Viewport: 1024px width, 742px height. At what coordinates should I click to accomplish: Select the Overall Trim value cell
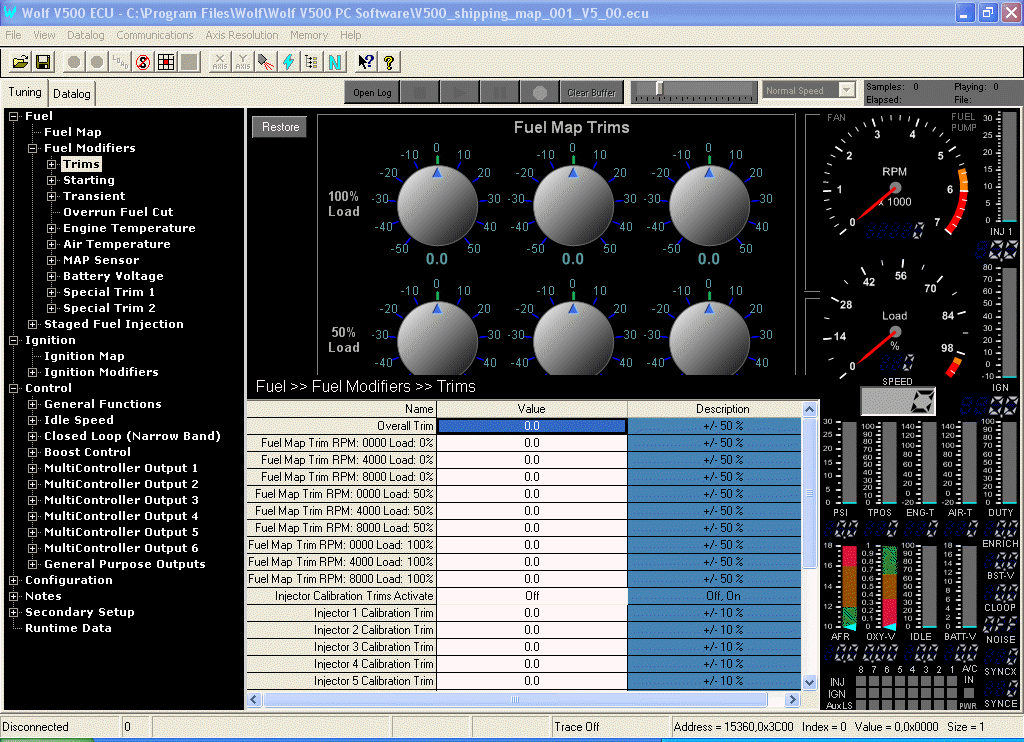(532, 426)
